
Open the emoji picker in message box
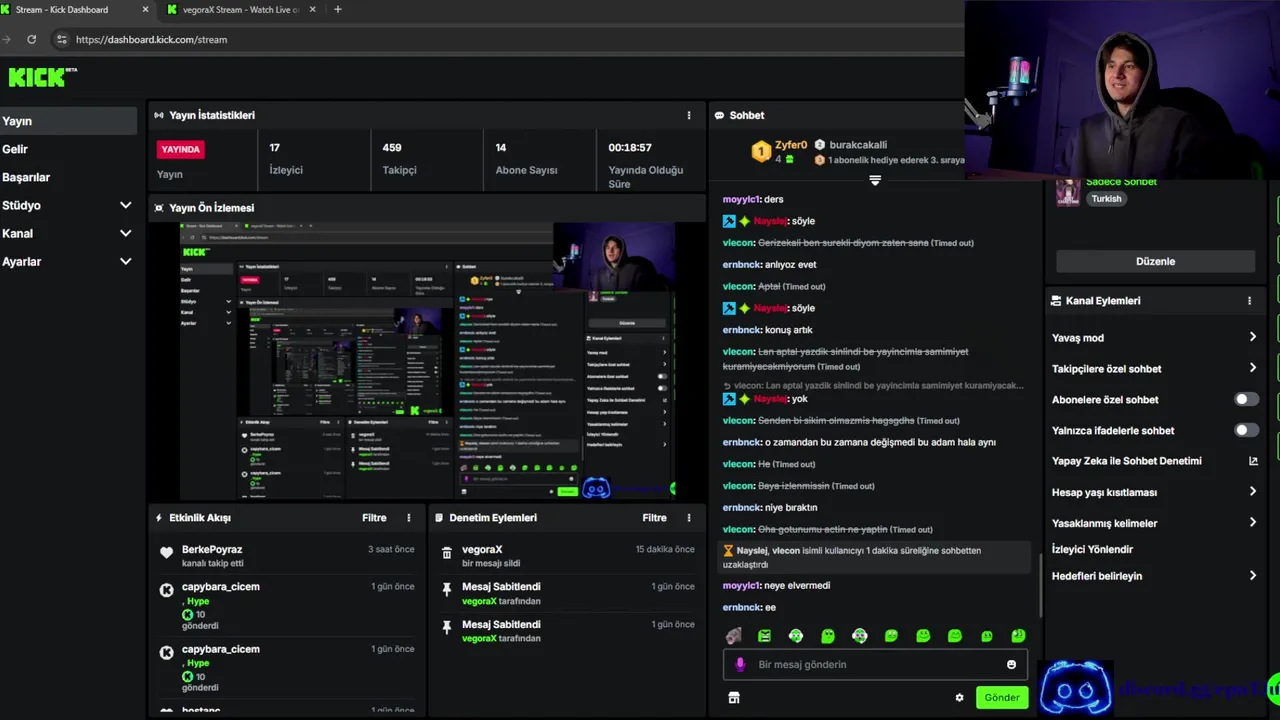(x=1011, y=664)
